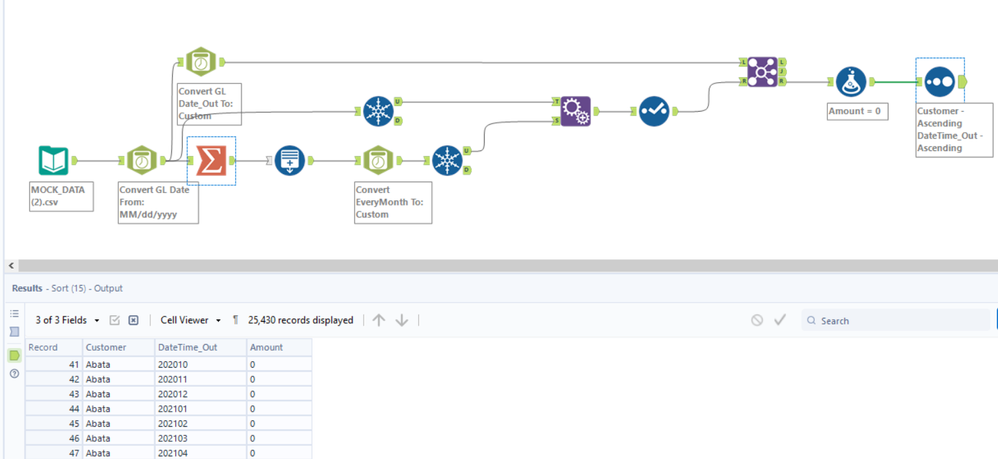The image size is (998, 459).
Task: Click Abata in record 44 row
Action: [118, 408]
